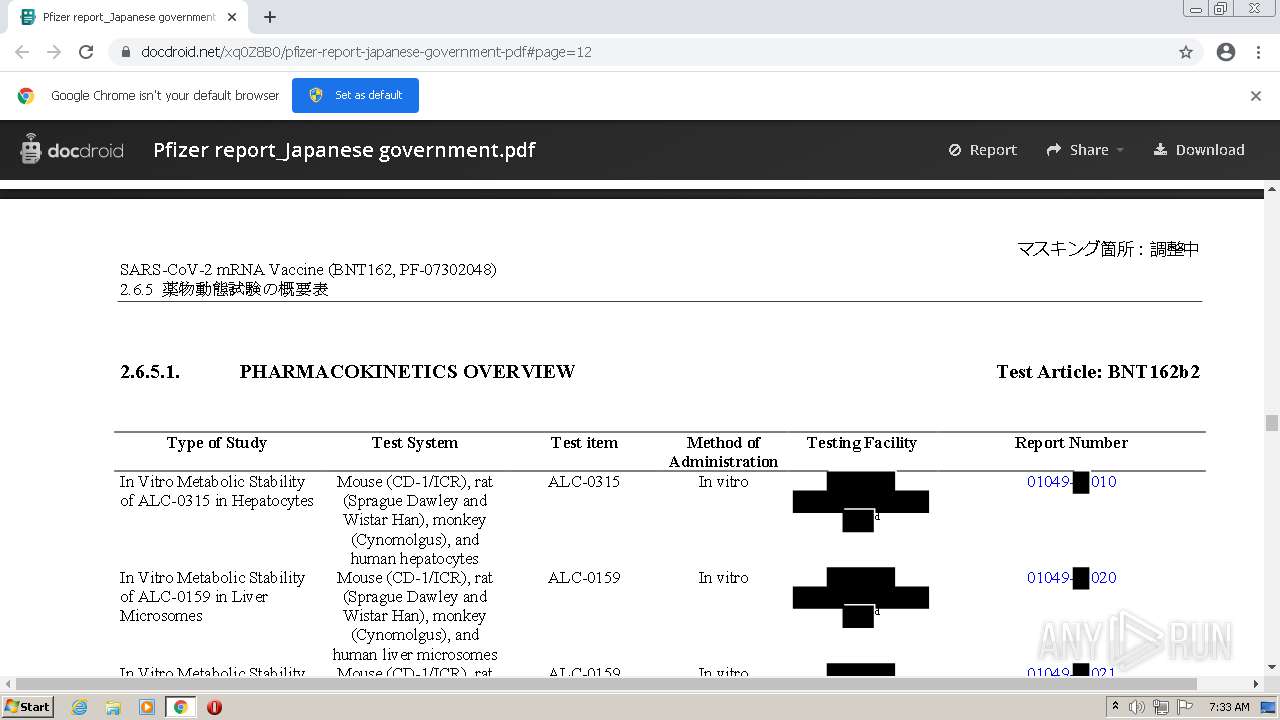Open report number link ending in 010

(1071, 482)
